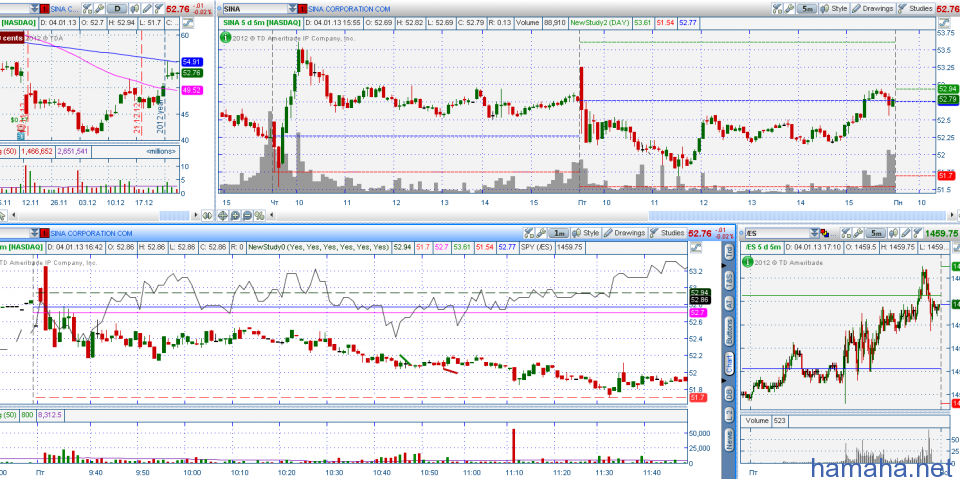Click horizontal scrollbar under SINA 5m chart
960x479 pixels.
coord(798,215)
